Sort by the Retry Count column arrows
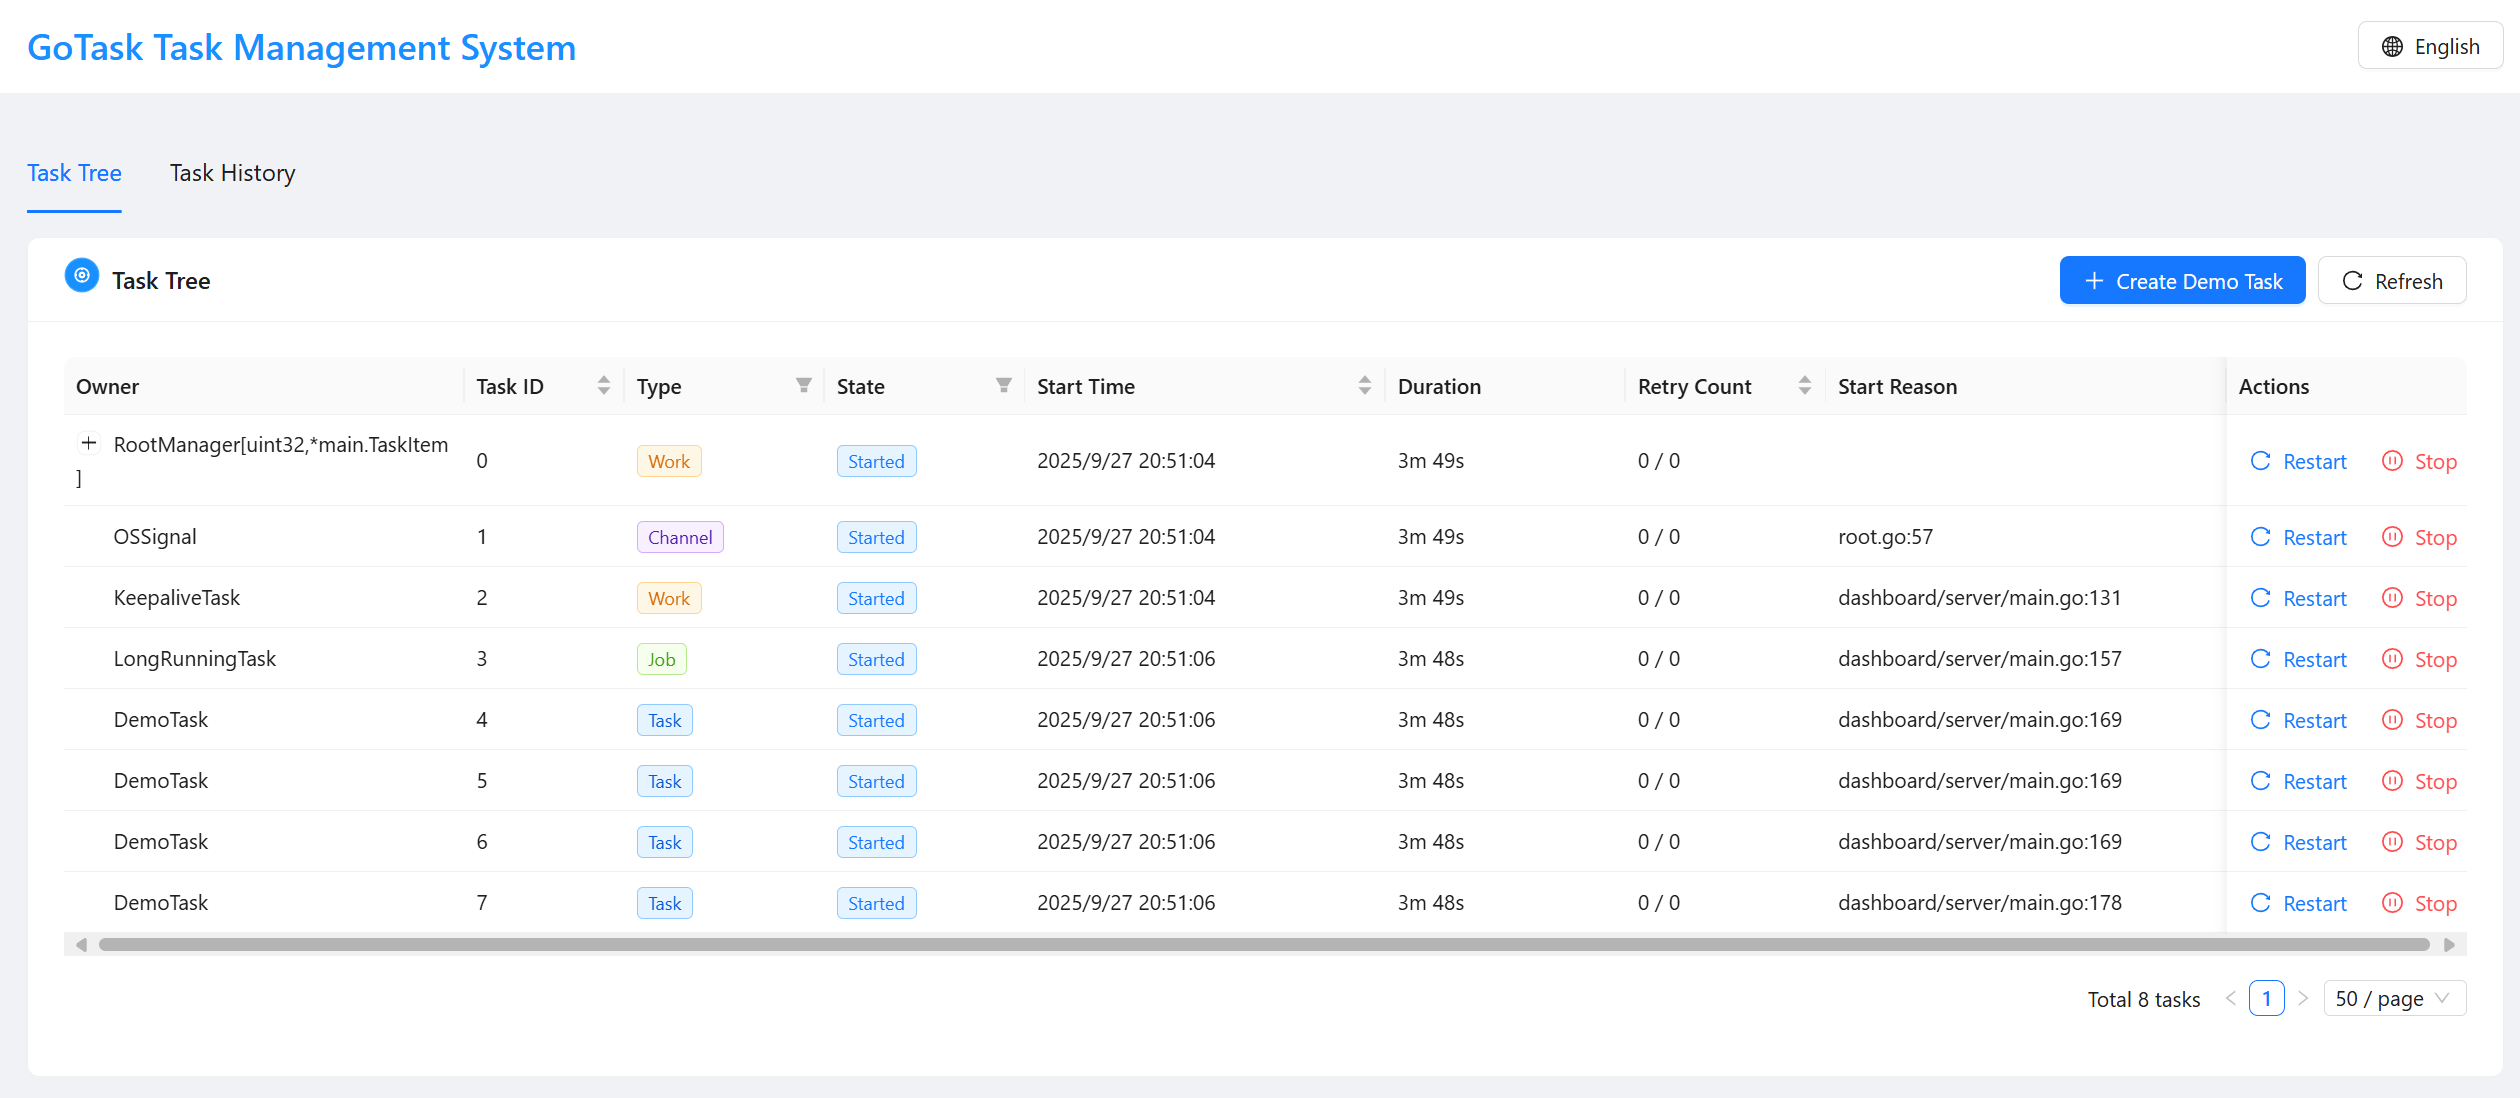The width and height of the screenshot is (2520, 1098). 1804,386
